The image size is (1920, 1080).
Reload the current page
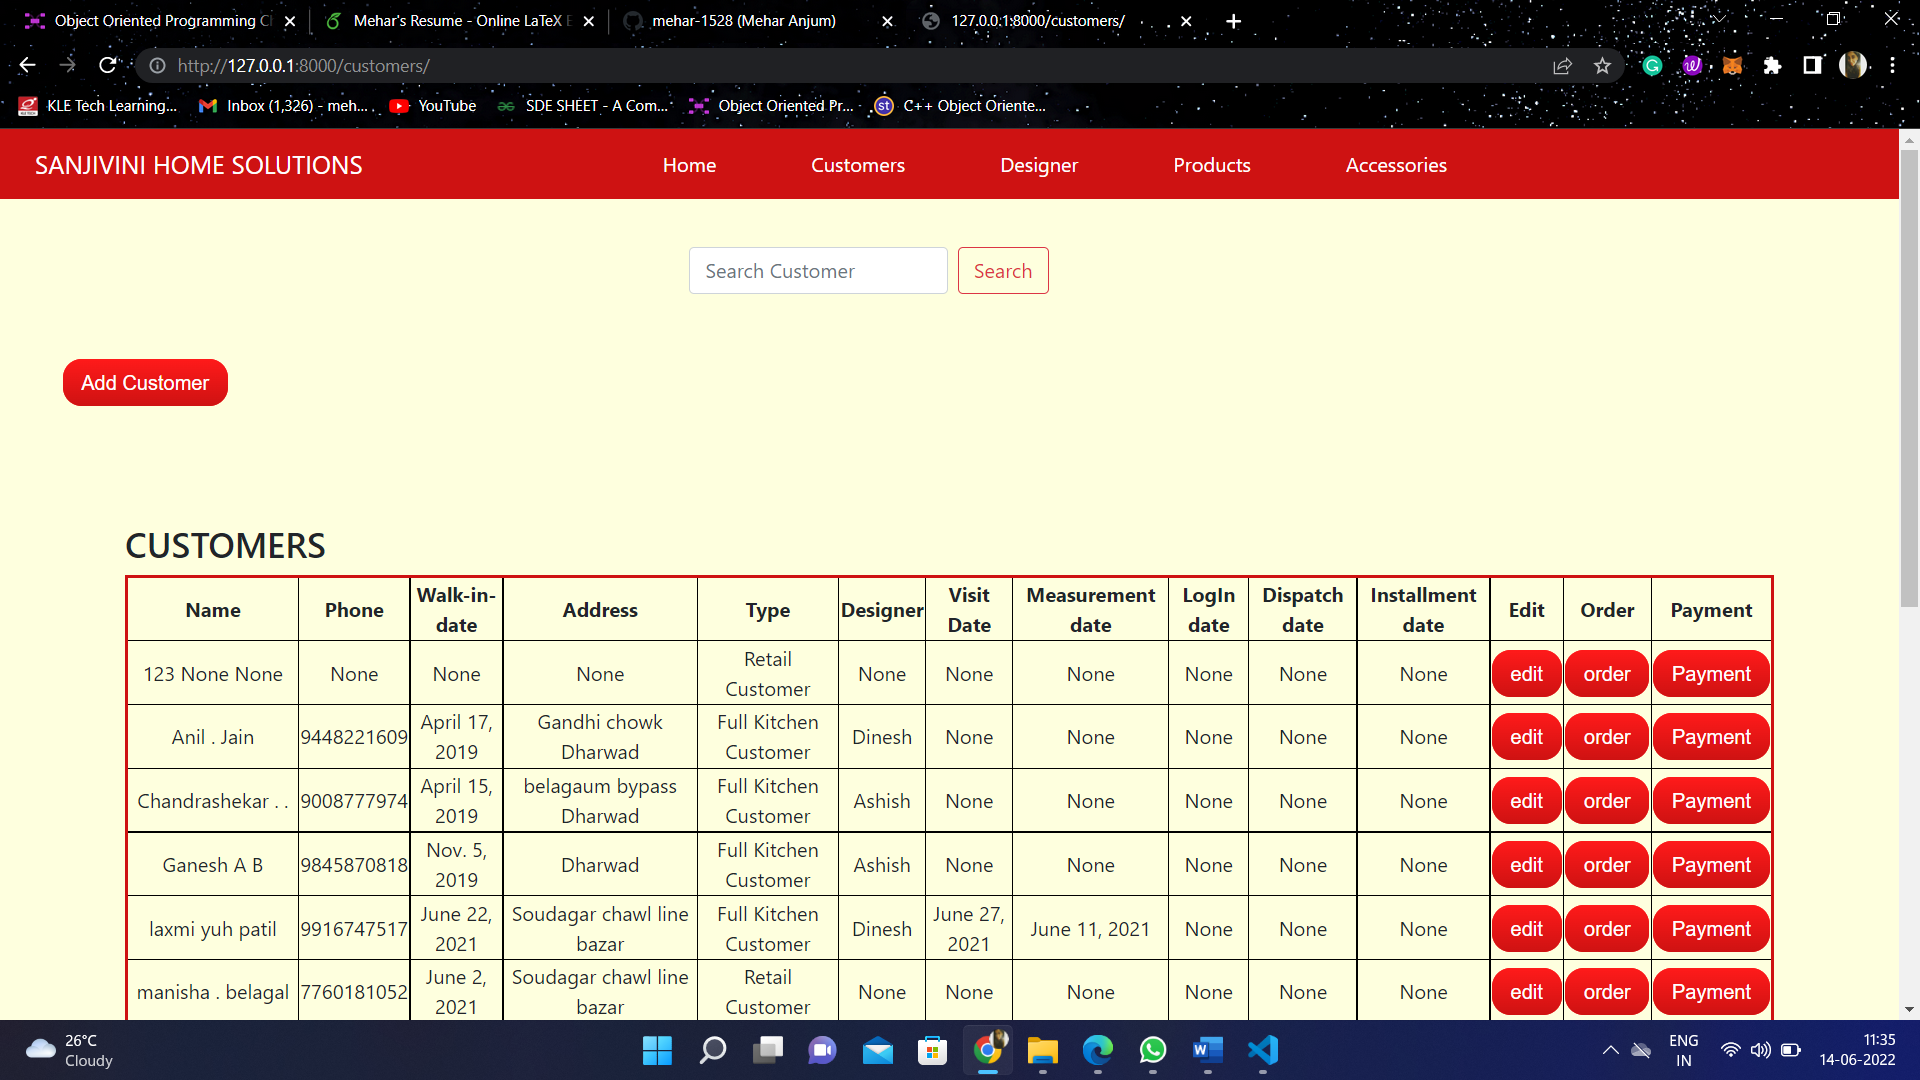click(108, 65)
